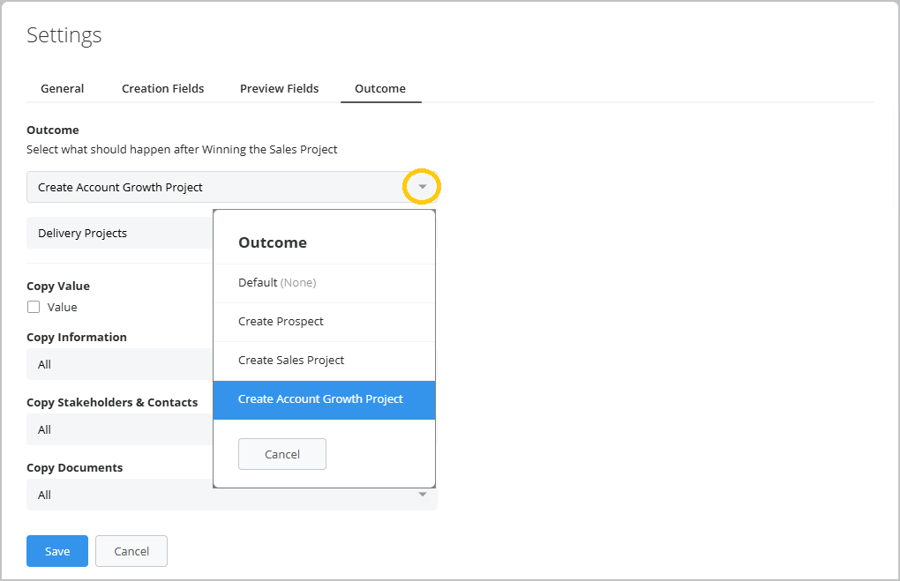The width and height of the screenshot is (900, 581).
Task: Open the Creation Fields tab
Action: [x=163, y=88]
